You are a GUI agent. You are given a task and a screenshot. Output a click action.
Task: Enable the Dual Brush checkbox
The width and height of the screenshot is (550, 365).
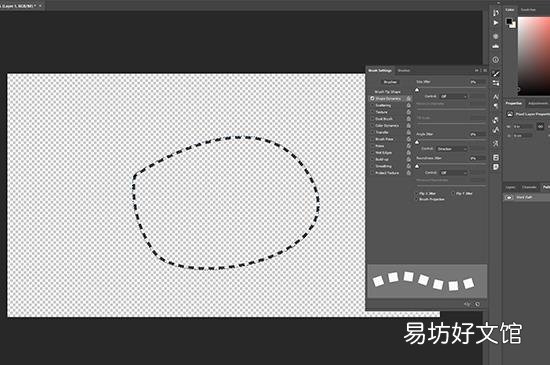(x=372, y=119)
